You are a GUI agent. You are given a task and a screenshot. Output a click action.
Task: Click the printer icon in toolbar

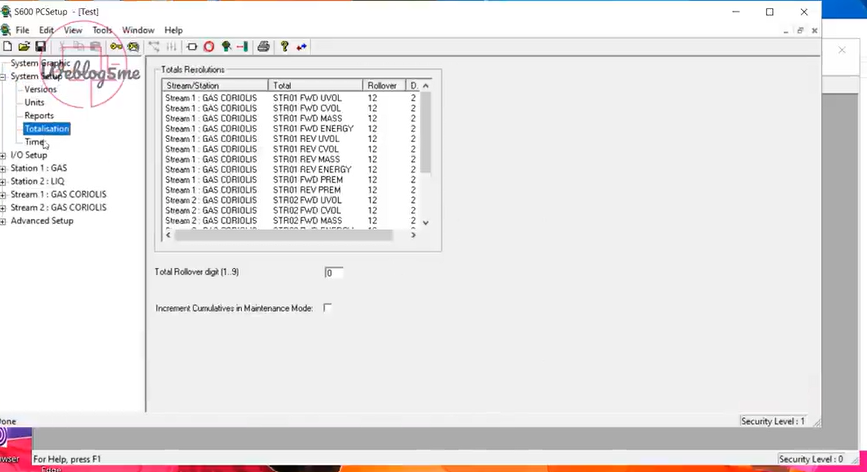263,47
